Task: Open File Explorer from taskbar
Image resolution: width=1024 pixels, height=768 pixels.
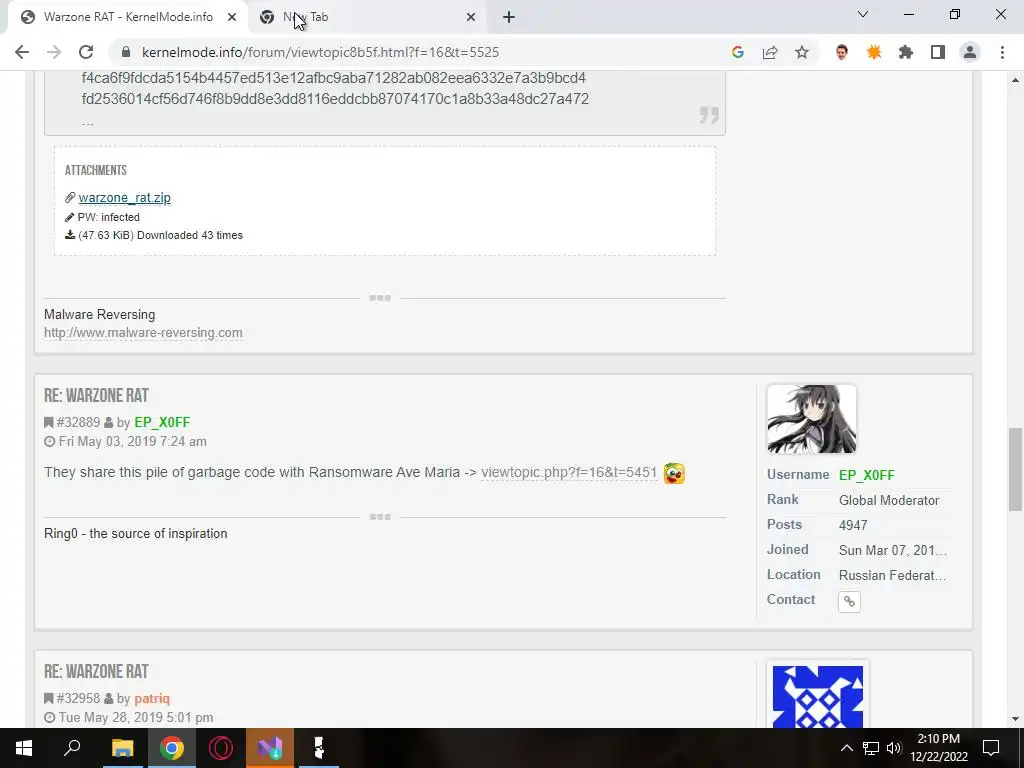Action: [x=122, y=748]
